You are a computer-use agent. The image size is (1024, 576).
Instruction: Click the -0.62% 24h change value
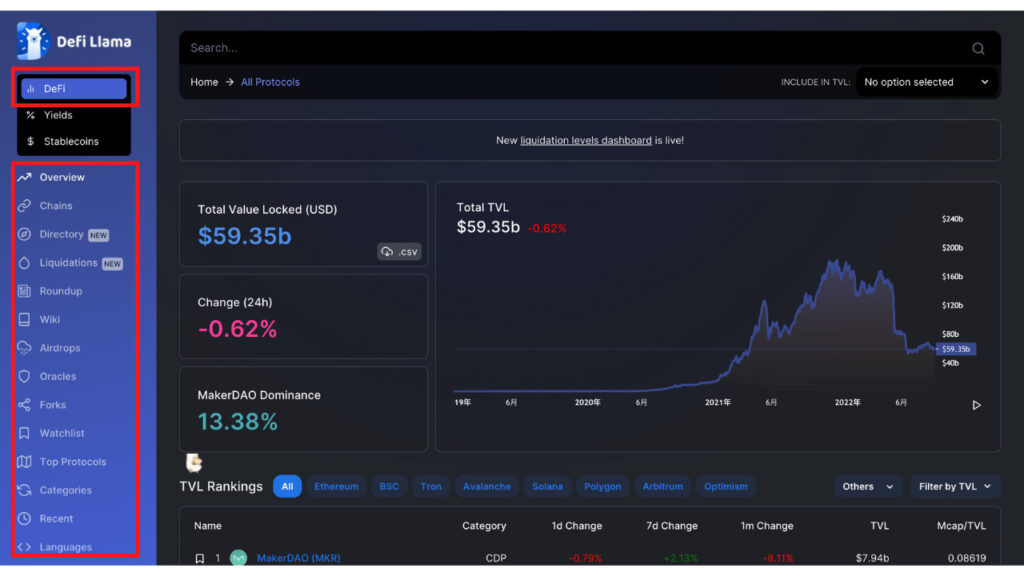(238, 329)
